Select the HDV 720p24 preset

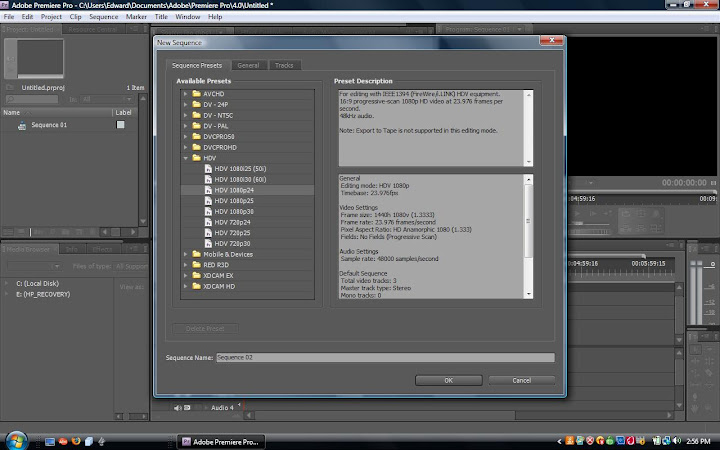232,222
